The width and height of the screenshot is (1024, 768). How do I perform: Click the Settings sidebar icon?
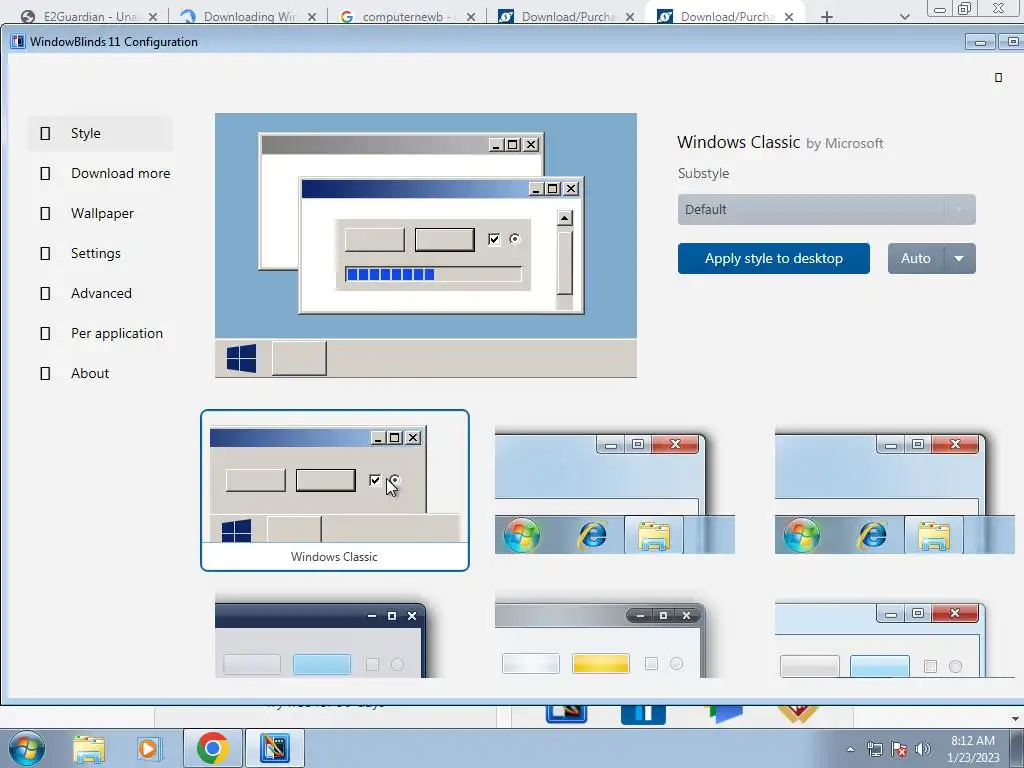[45, 253]
